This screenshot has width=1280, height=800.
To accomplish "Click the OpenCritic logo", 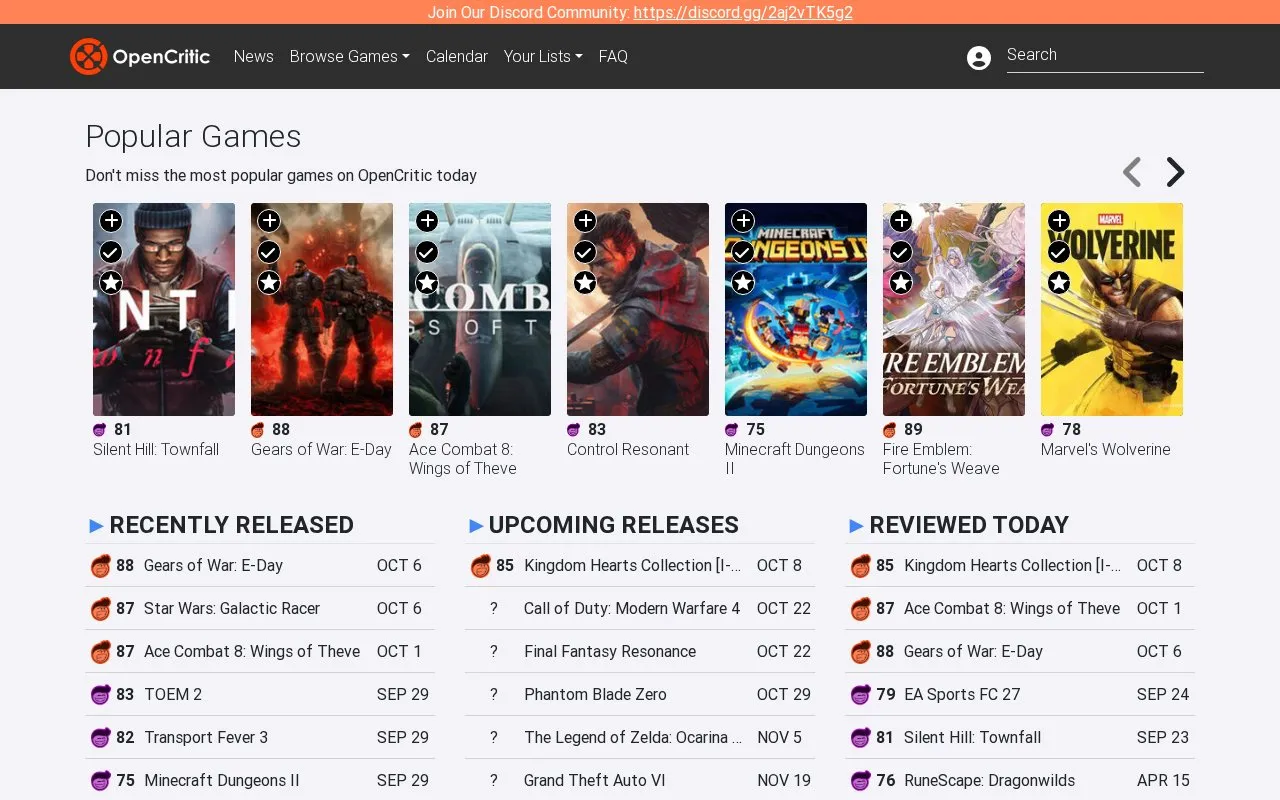I will pos(140,56).
